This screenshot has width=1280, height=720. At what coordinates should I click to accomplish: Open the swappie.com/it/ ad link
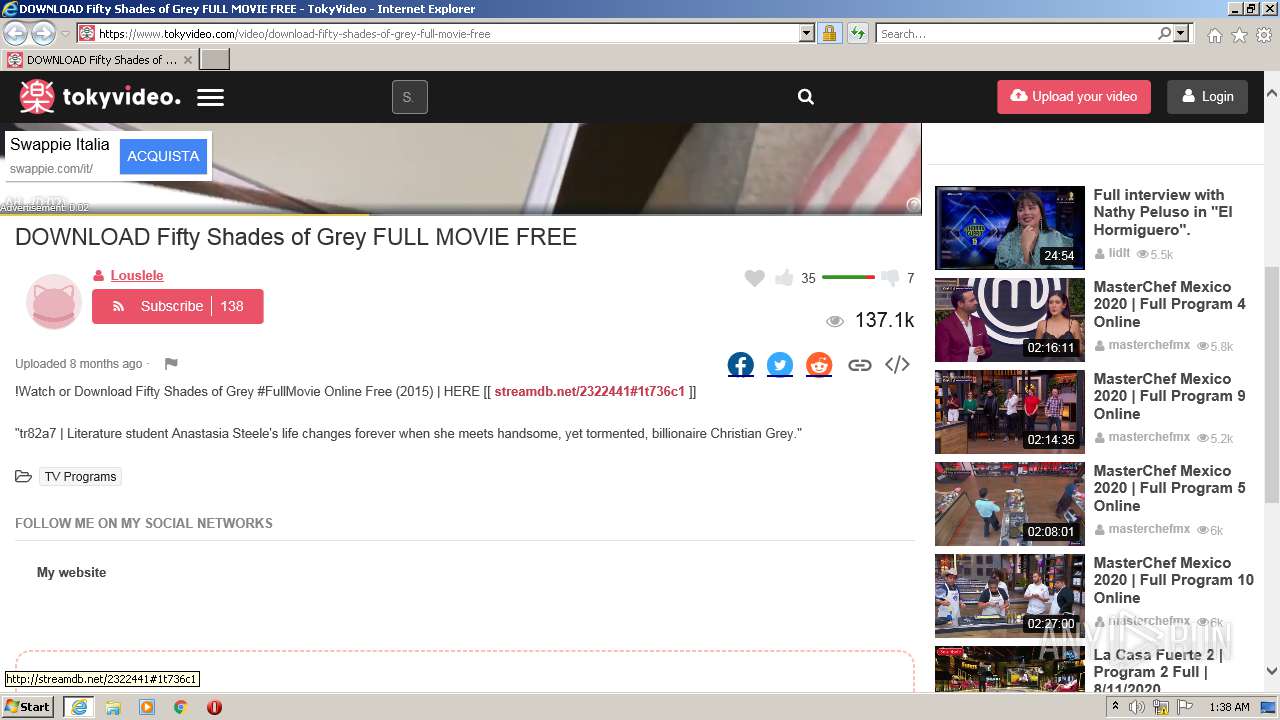coord(51,169)
